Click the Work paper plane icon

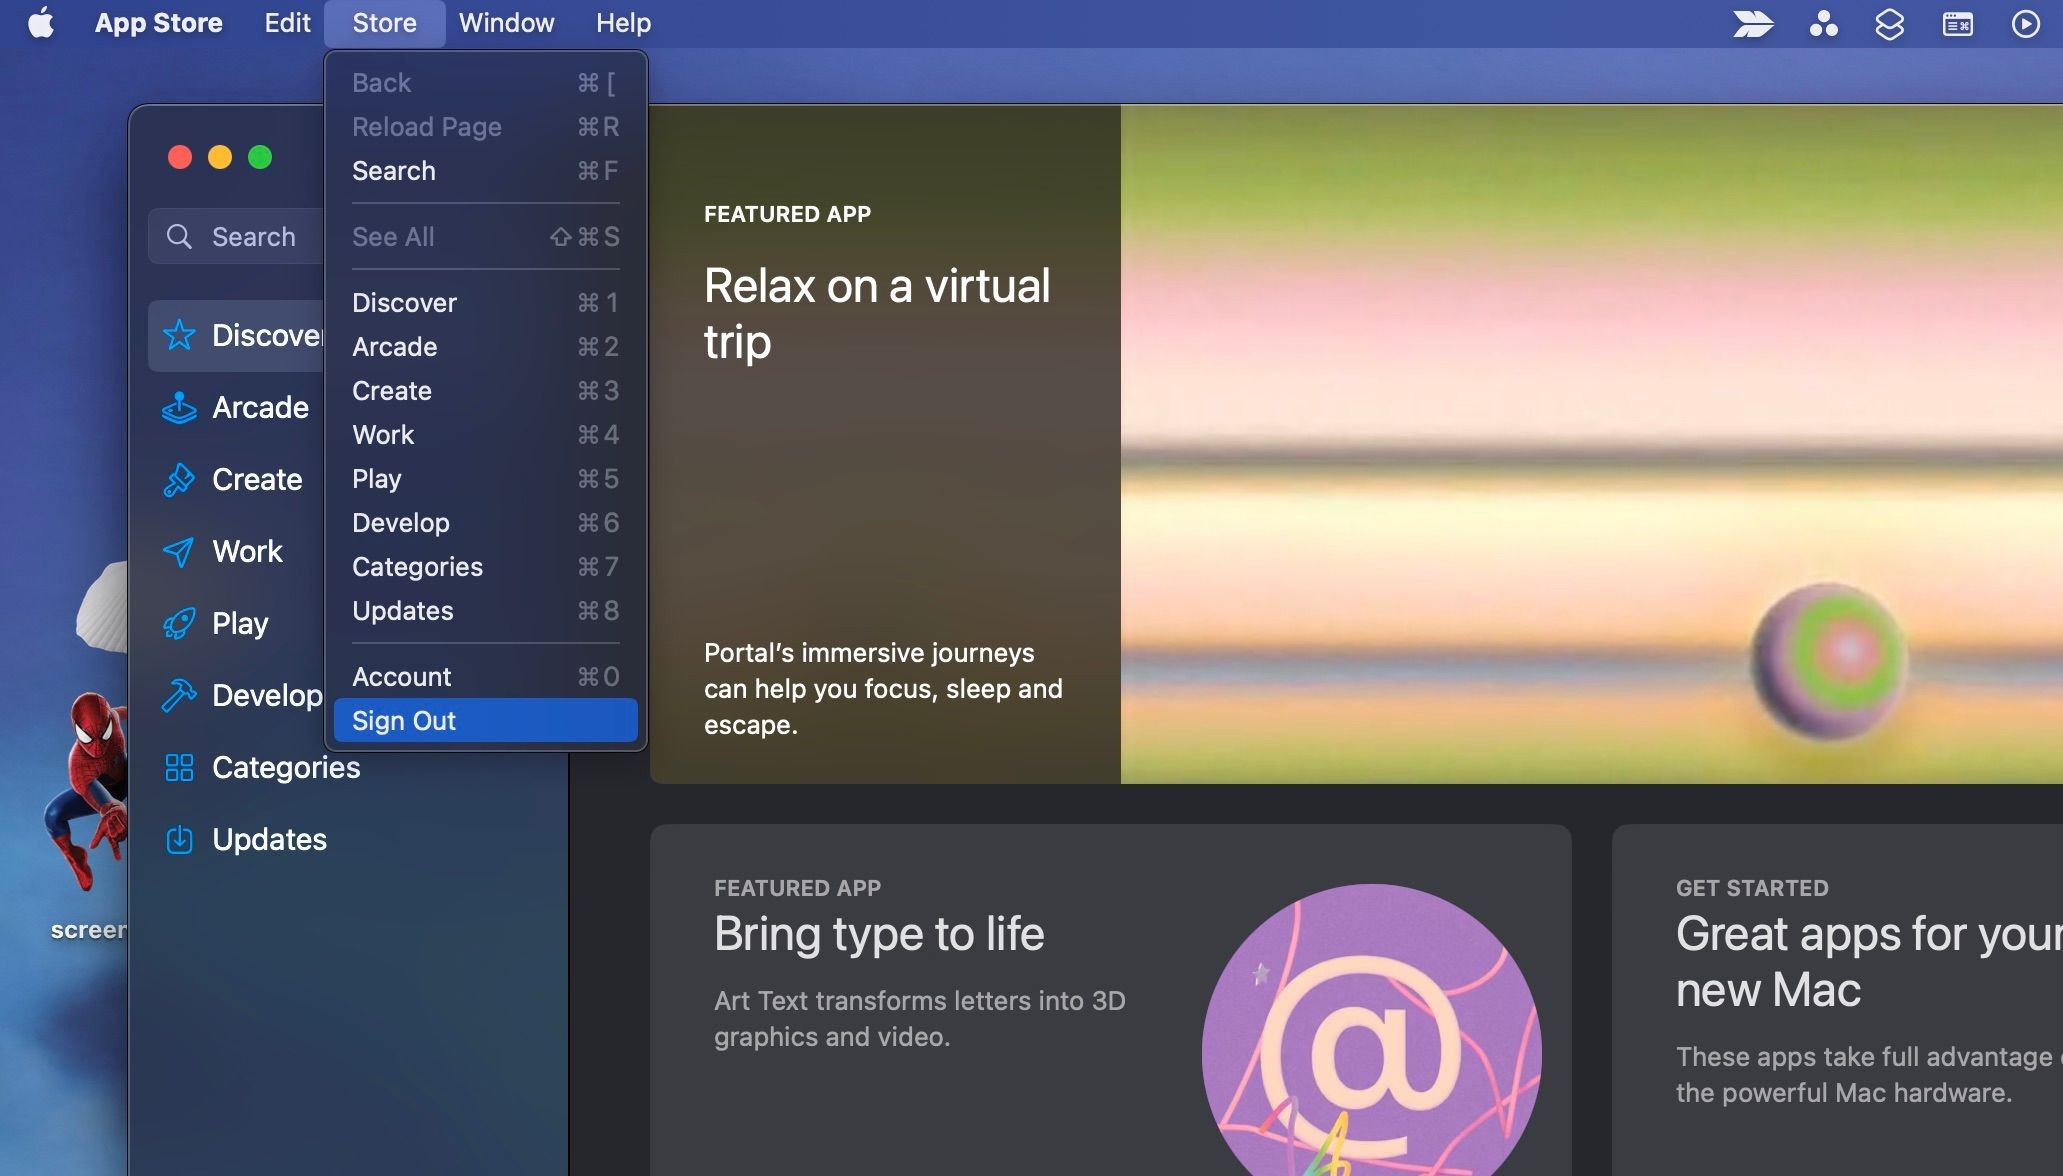point(179,551)
